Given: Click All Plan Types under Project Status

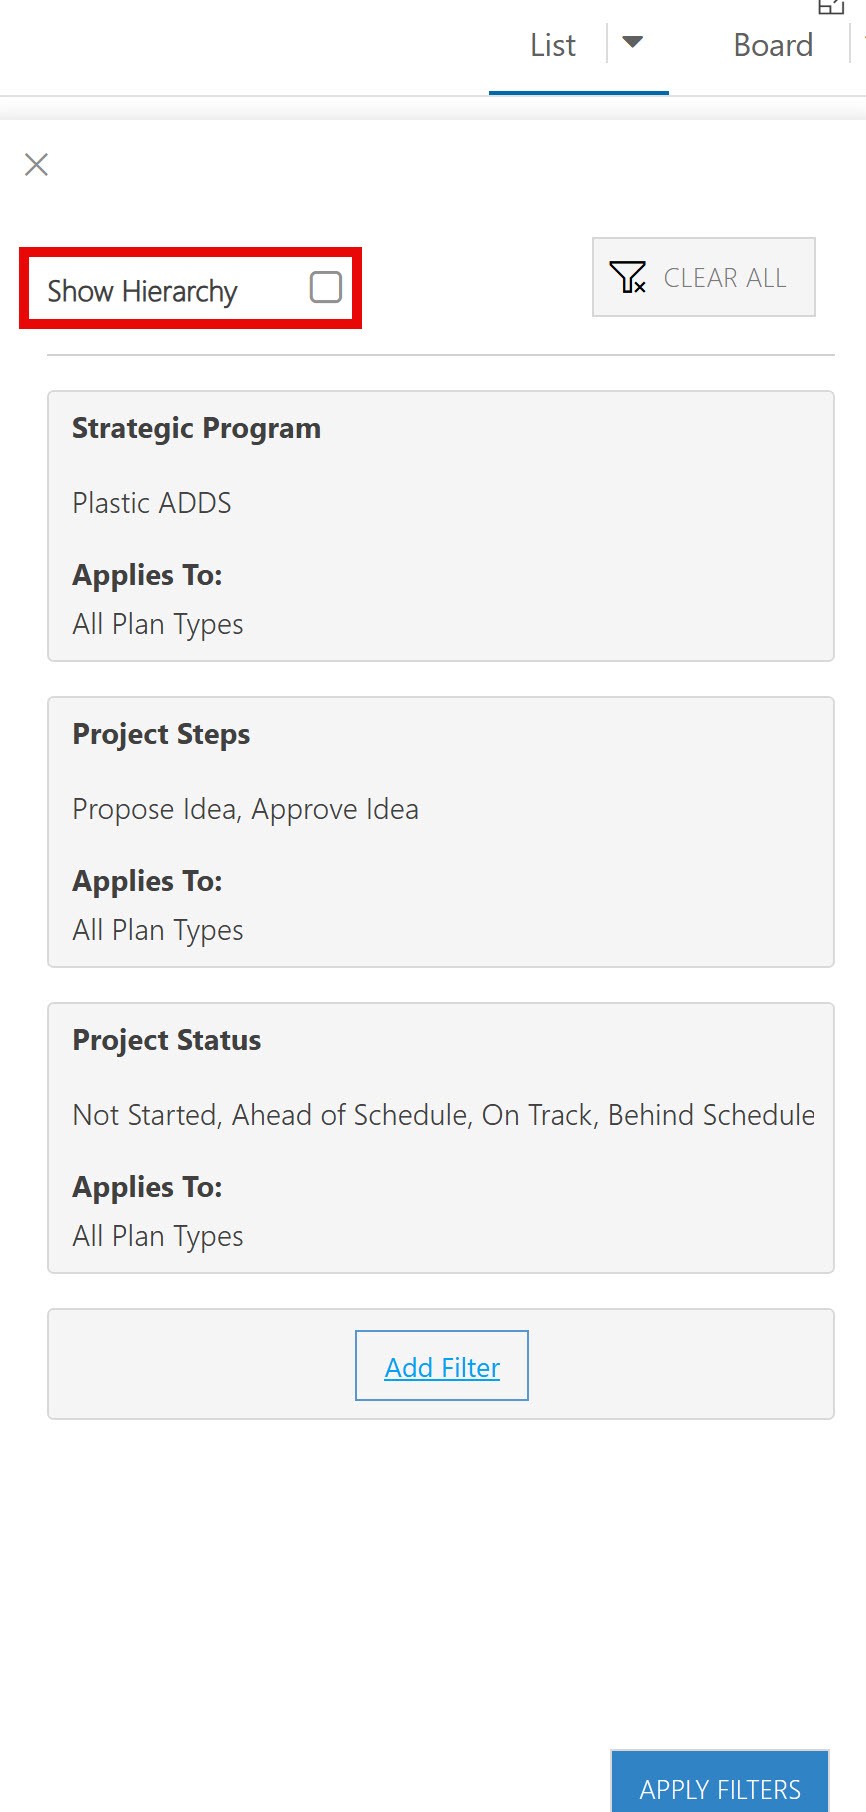Looking at the screenshot, I should coord(158,1236).
